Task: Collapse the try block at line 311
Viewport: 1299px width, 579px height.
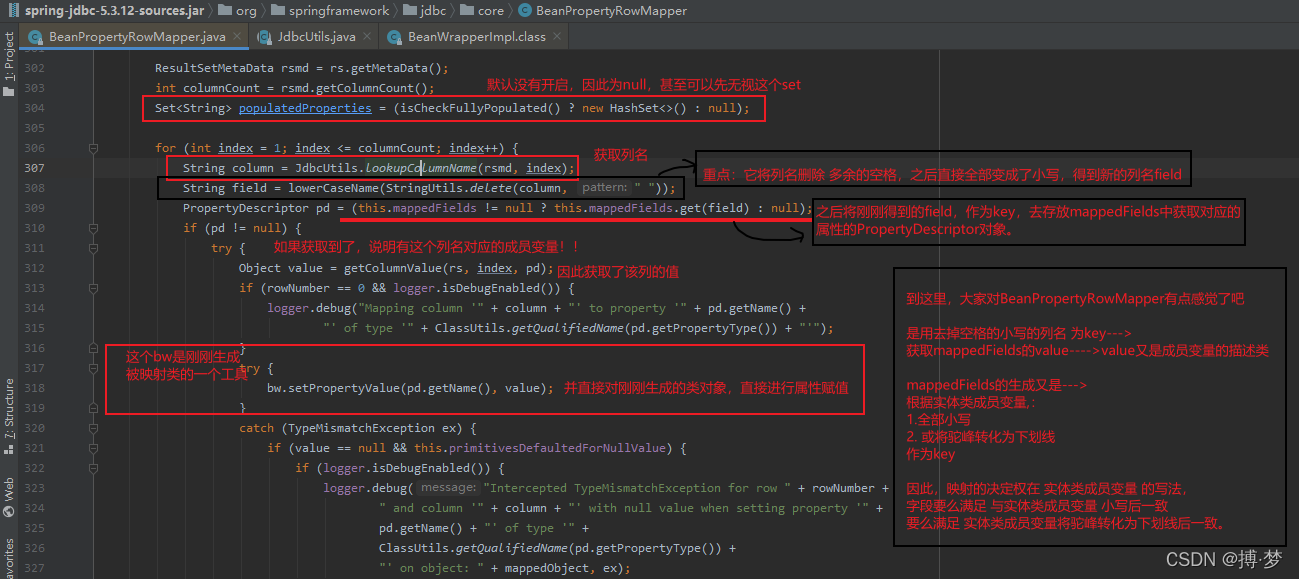Action: point(94,248)
